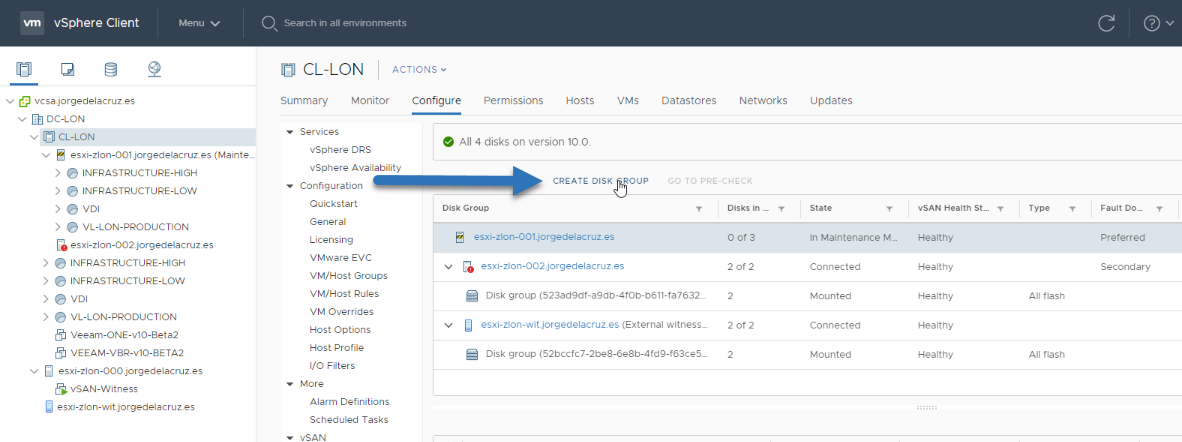Switch to the Monitor tab
Screen dimensions: 1182x442
370,100
